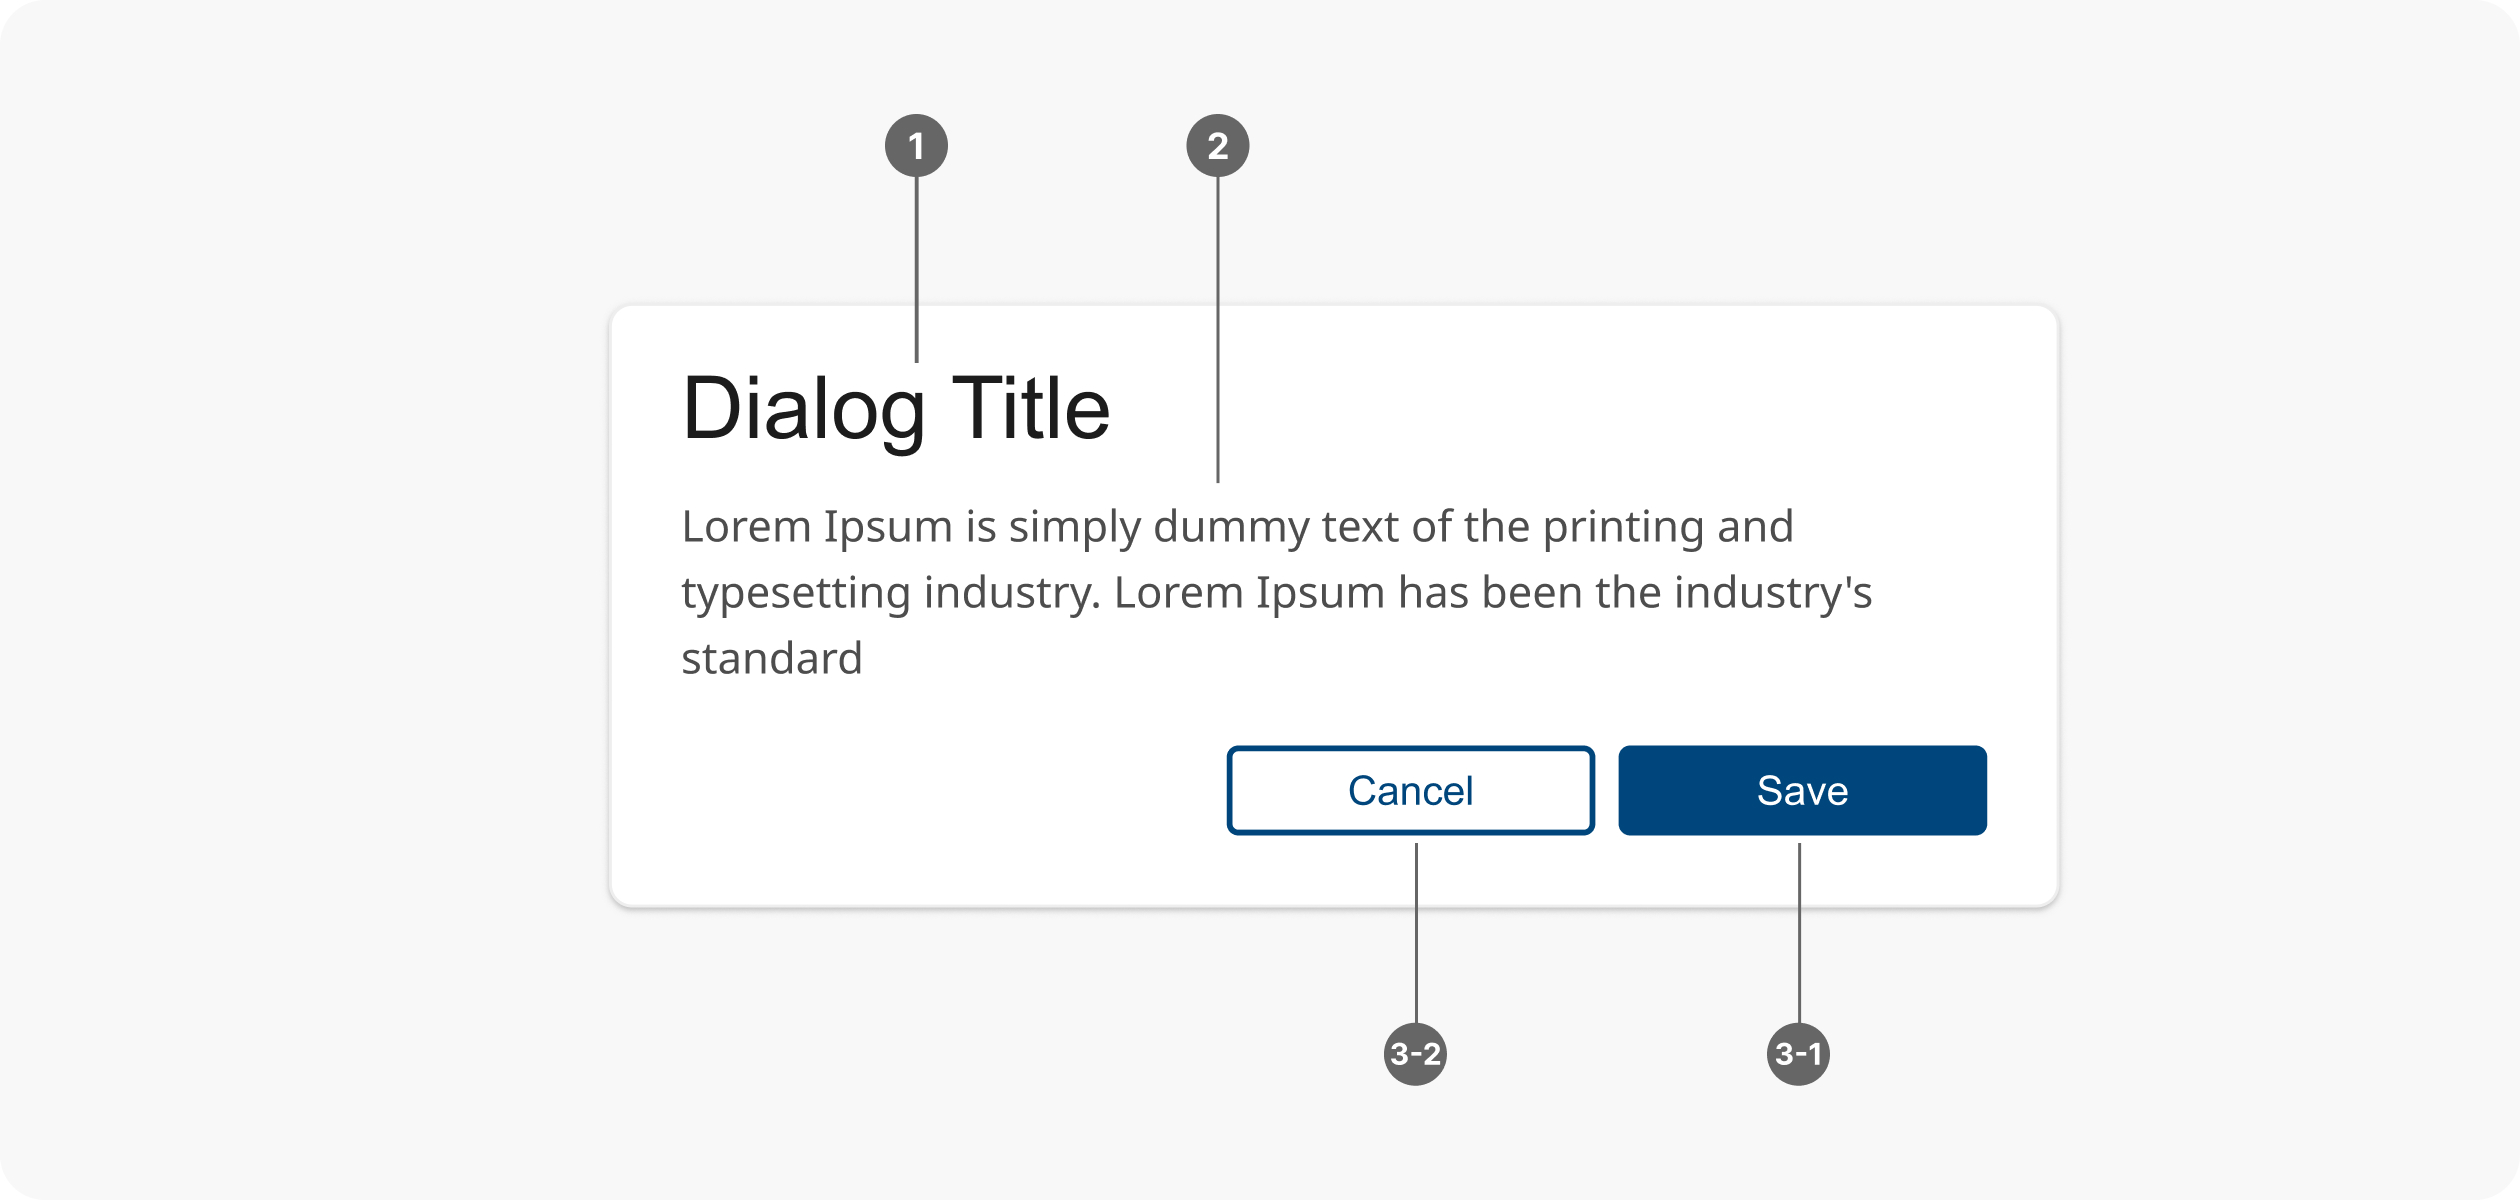Click the word "industry's" in the paragraph

pyautogui.click(x=1772, y=593)
